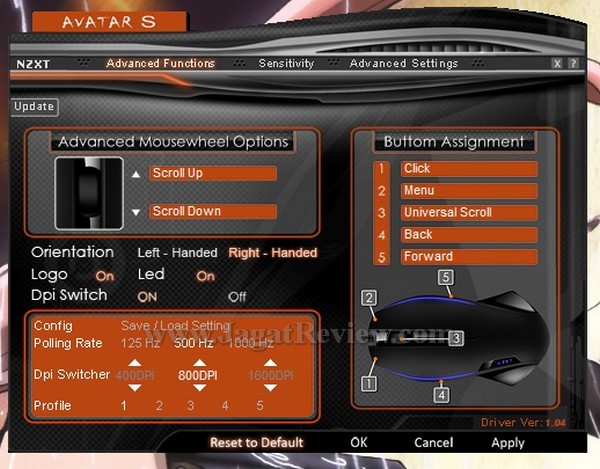The image size is (600, 469).
Task: Open the Advanced Functions tab
Action: pyautogui.click(x=160, y=64)
